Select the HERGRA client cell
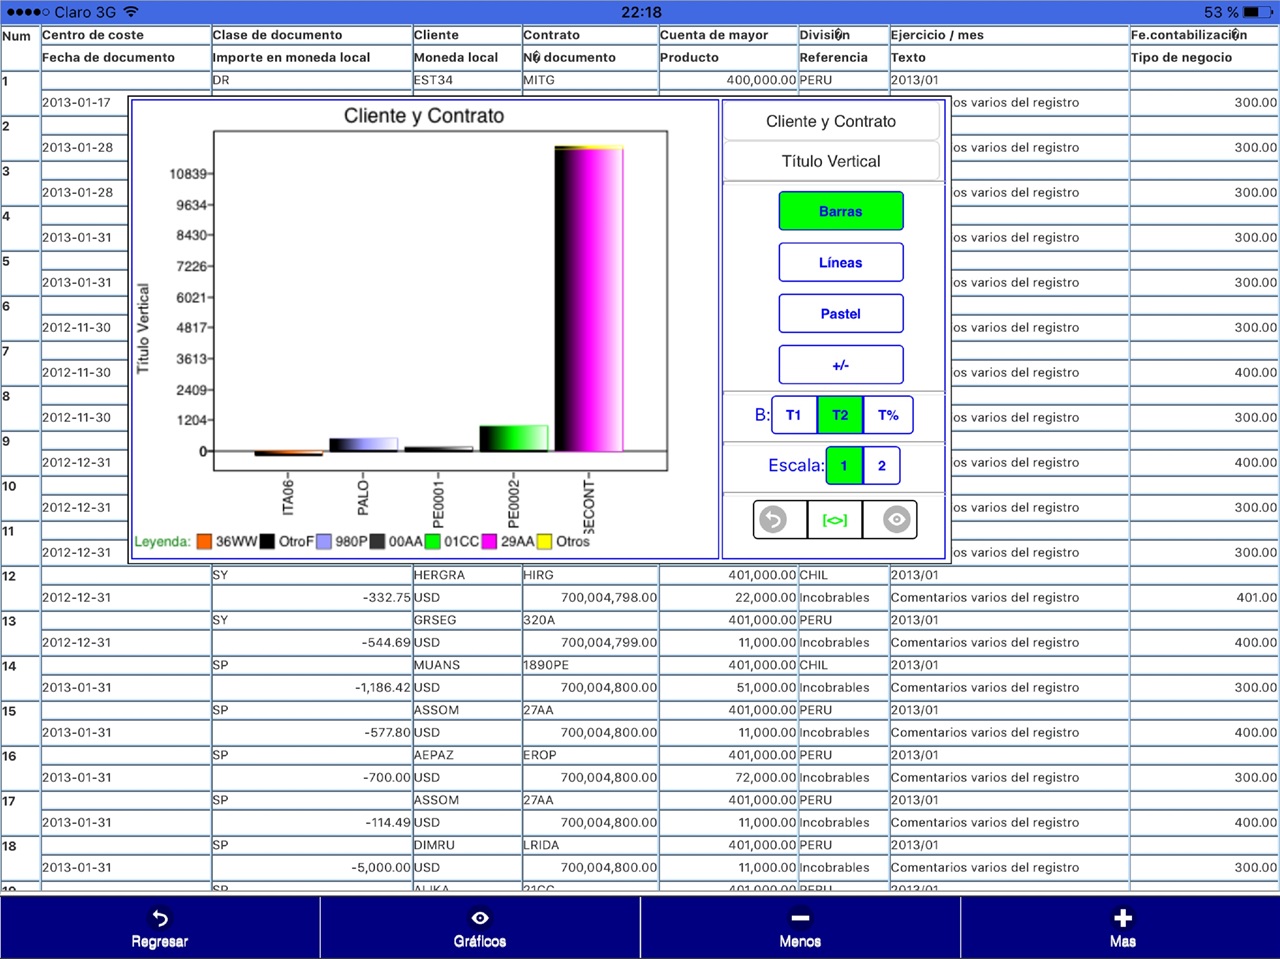The height and width of the screenshot is (959, 1280). pos(467,575)
